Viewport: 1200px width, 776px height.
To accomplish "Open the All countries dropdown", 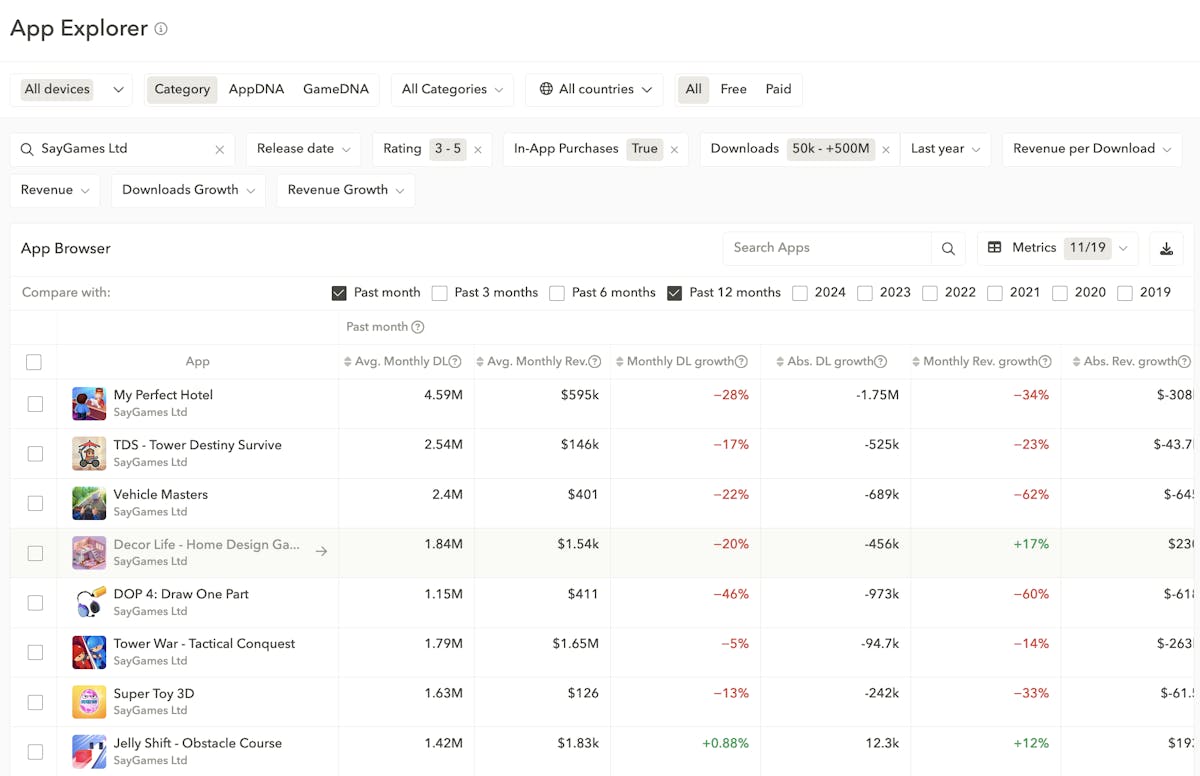I will pyautogui.click(x=595, y=89).
